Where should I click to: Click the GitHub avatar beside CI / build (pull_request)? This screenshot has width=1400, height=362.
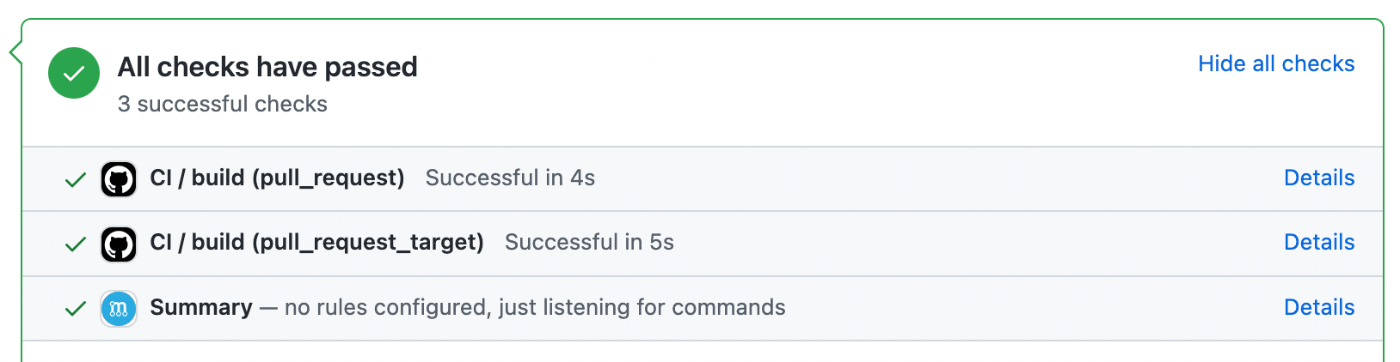[x=119, y=179]
